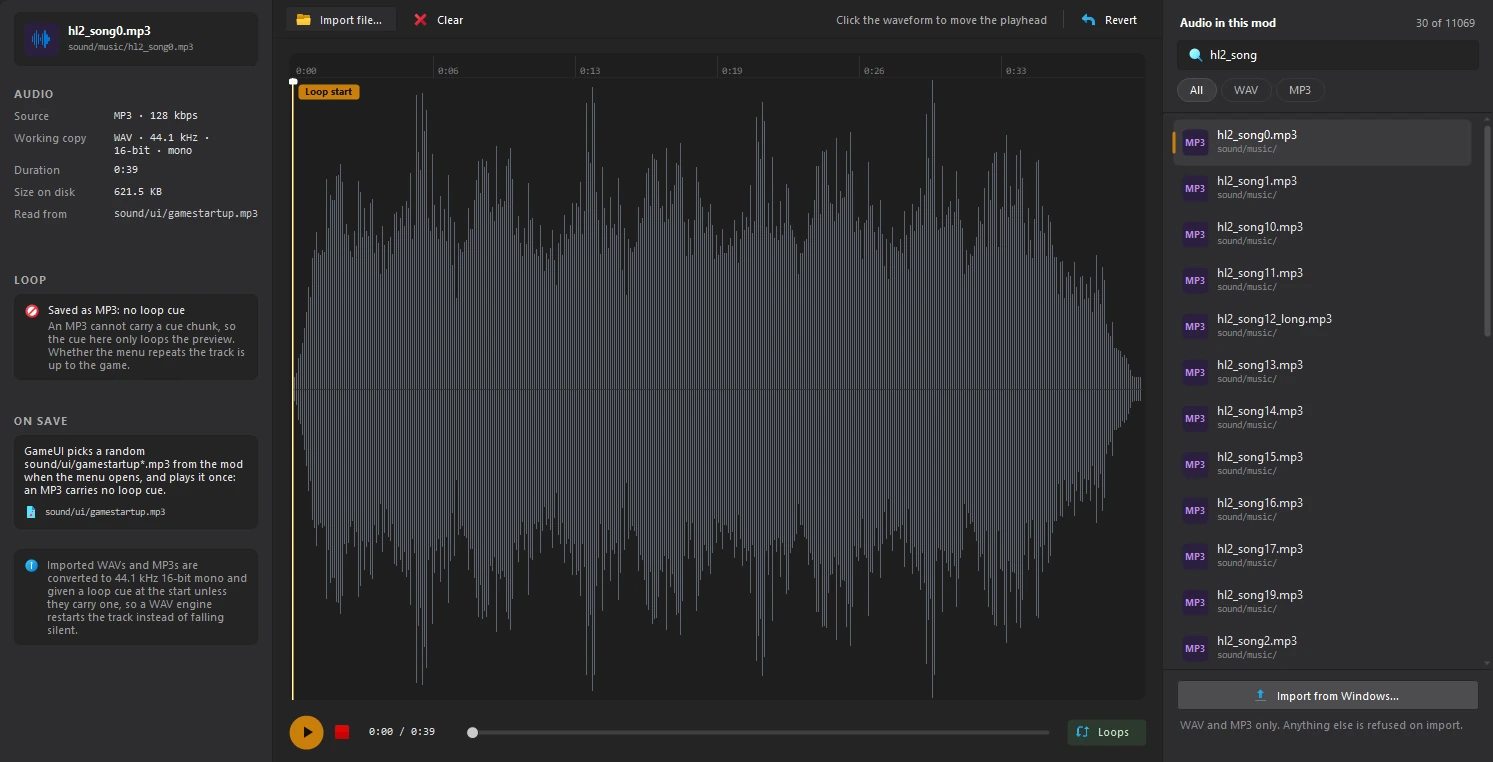Click the 0:26 timeline ruler mark

(874, 71)
